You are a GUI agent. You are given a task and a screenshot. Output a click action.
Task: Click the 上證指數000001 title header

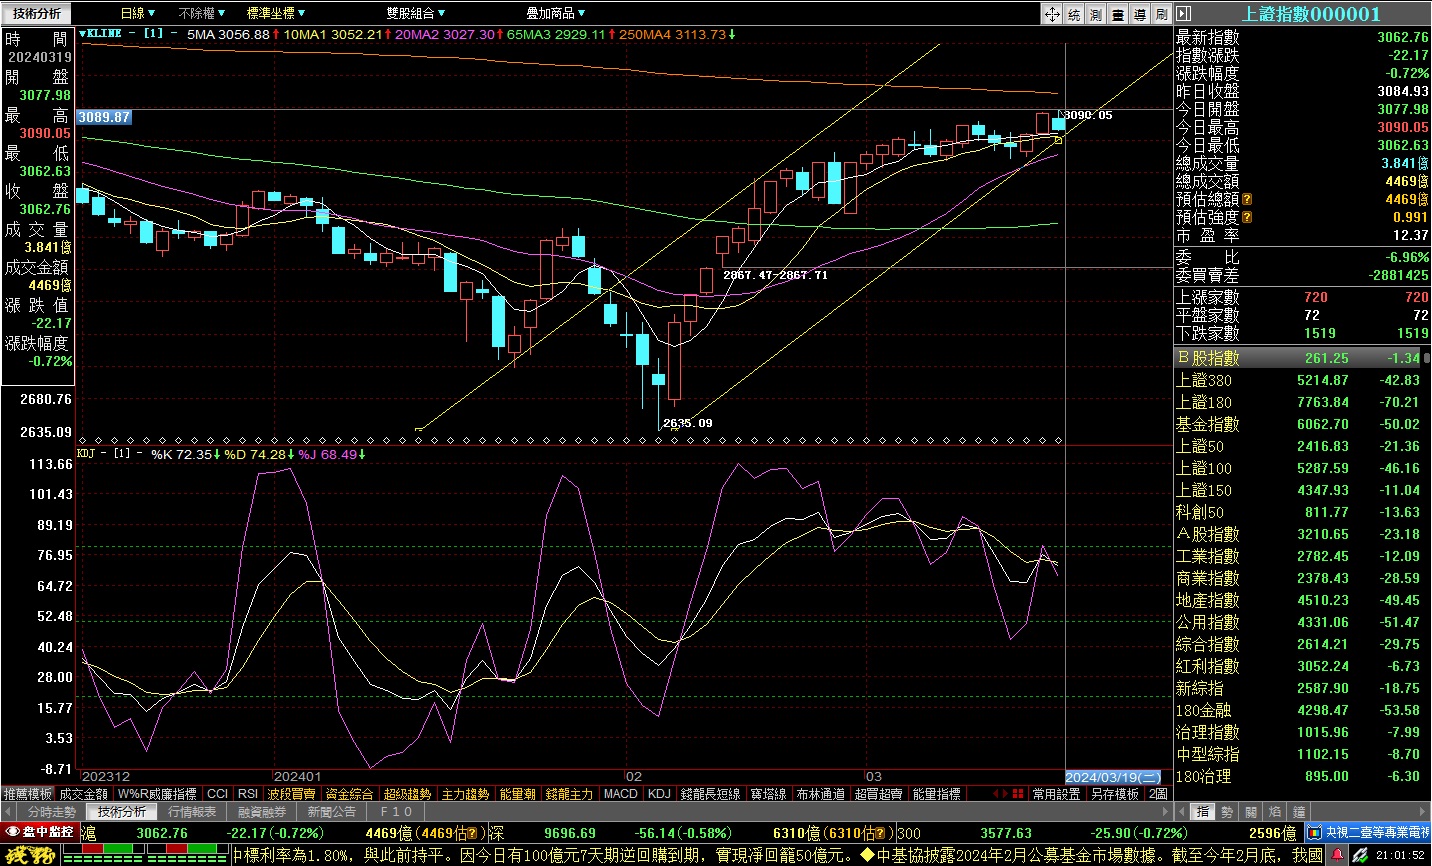tap(1311, 14)
